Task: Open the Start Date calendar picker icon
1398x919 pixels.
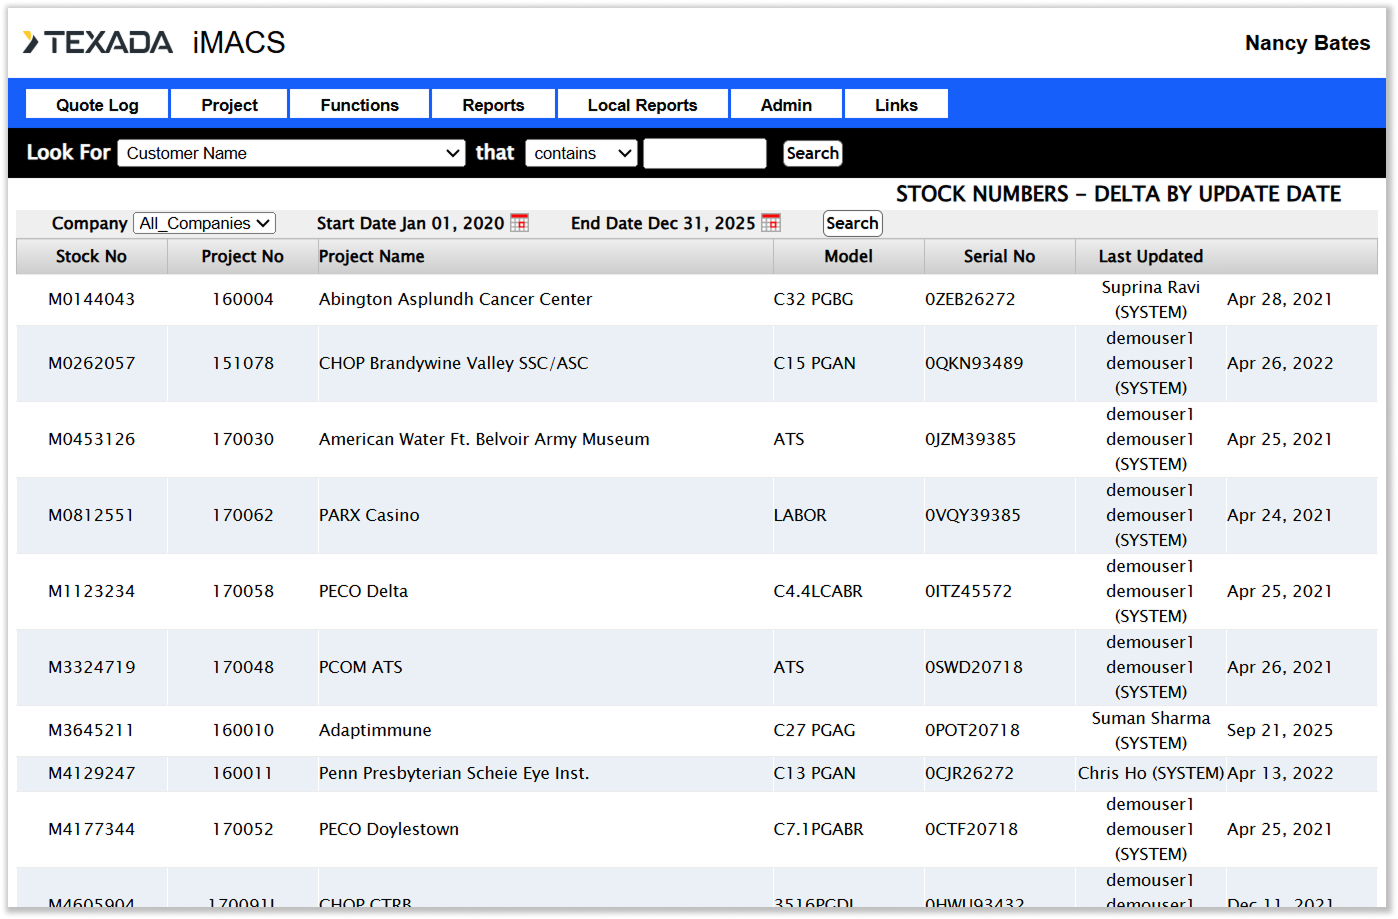Action: [519, 223]
